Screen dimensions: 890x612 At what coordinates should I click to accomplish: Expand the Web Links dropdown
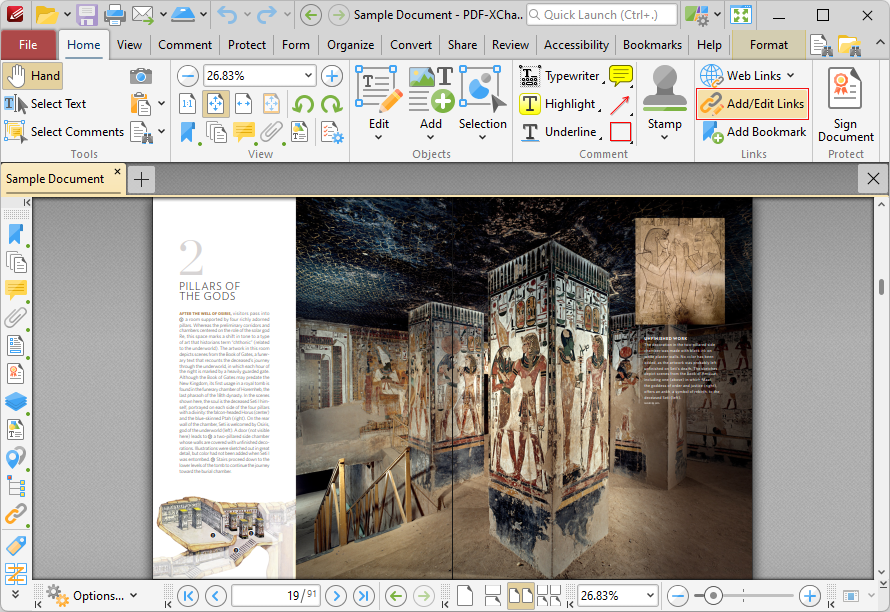791,76
